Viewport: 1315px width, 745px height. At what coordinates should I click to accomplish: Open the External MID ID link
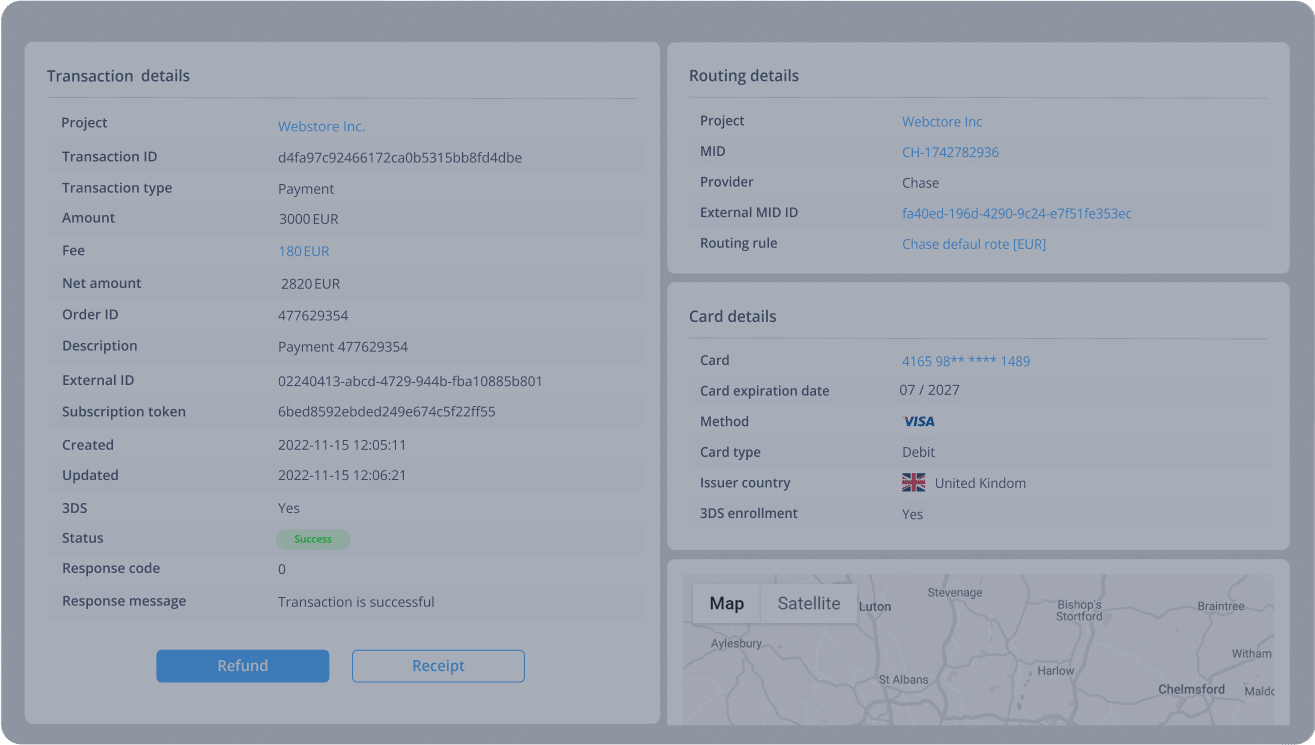click(1017, 212)
